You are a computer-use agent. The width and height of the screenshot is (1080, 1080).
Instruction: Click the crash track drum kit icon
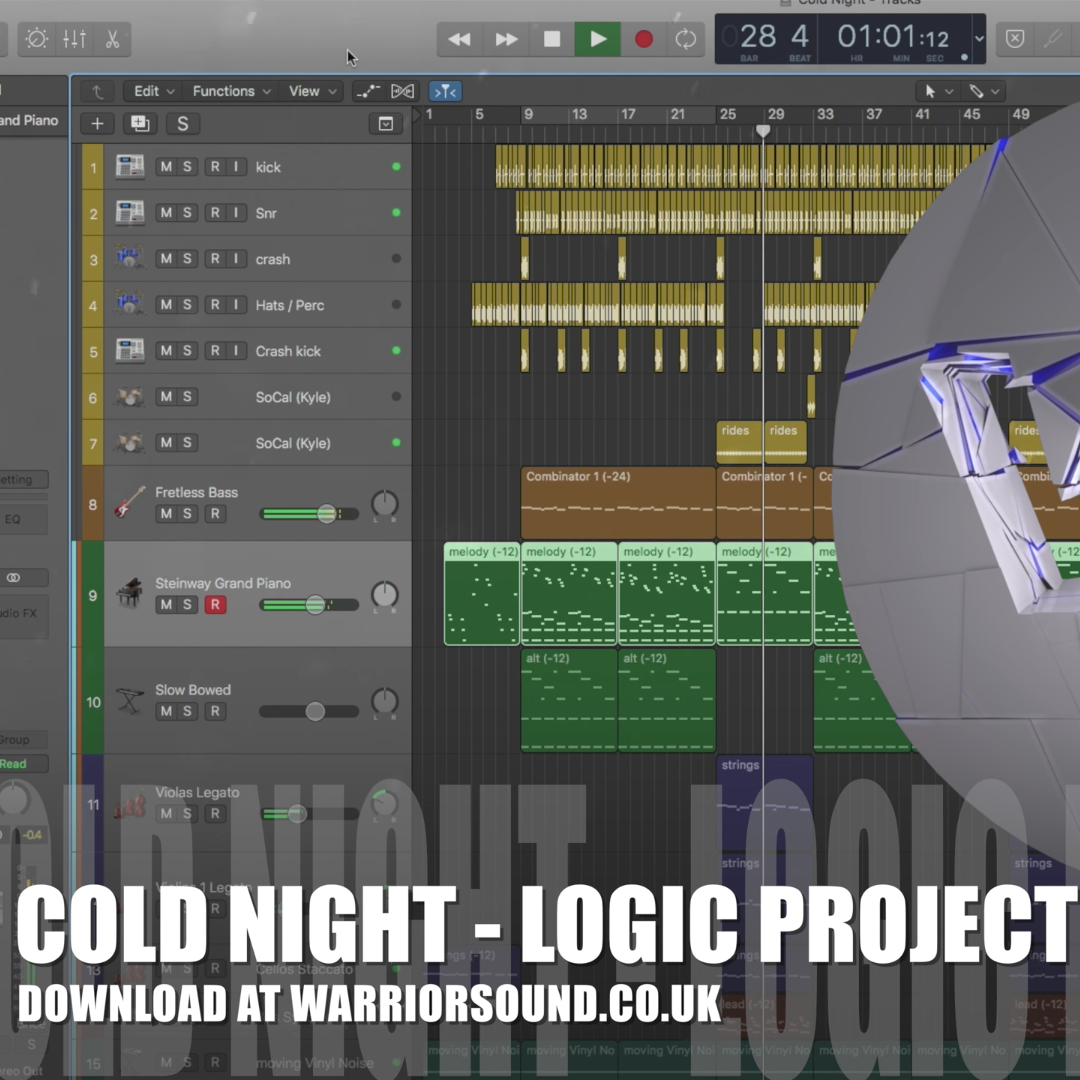click(x=129, y=258)
